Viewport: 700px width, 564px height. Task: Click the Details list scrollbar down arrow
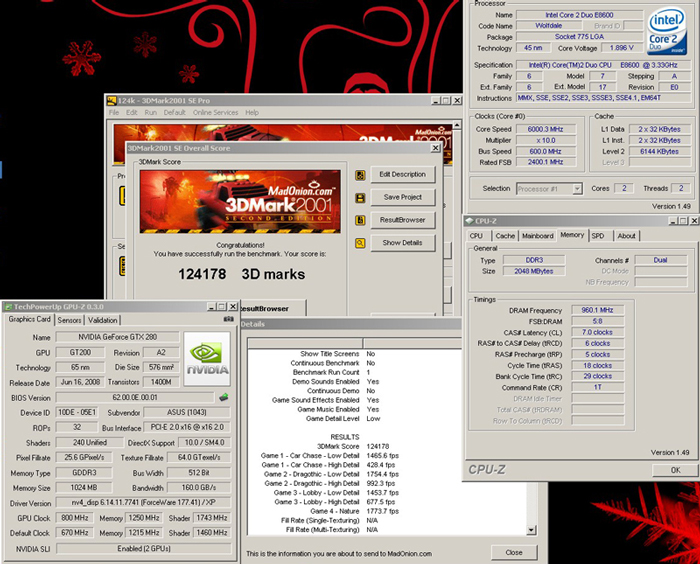[x=531, y=530]
